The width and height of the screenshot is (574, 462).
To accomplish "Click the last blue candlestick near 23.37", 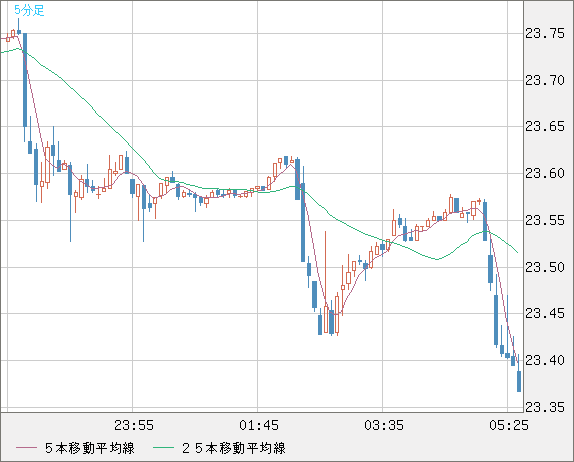I will click(x=519, y=381).
